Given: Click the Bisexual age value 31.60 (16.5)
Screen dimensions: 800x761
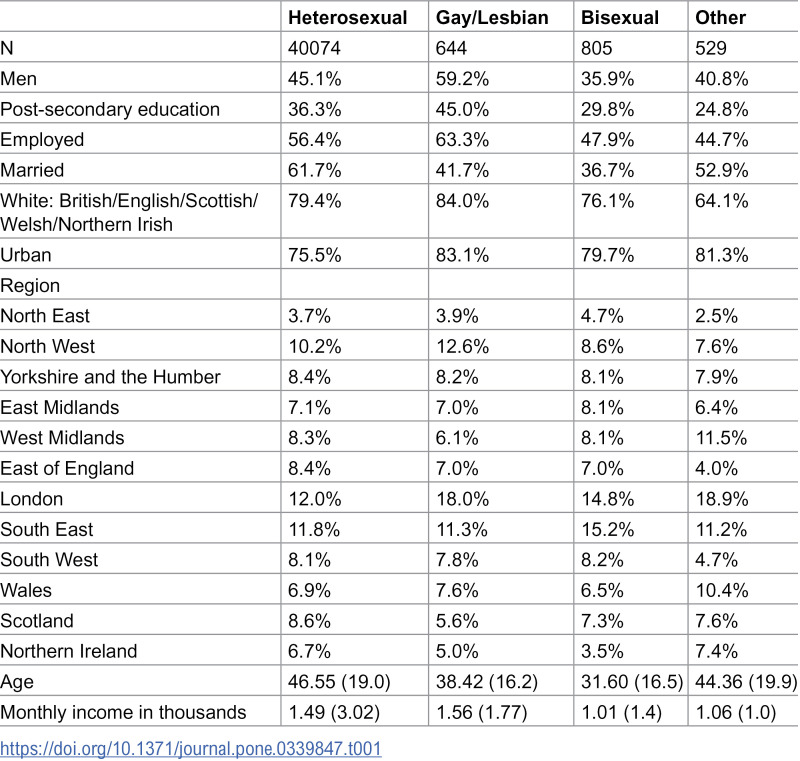Looking at the screenshot, I should coord(632,681).
